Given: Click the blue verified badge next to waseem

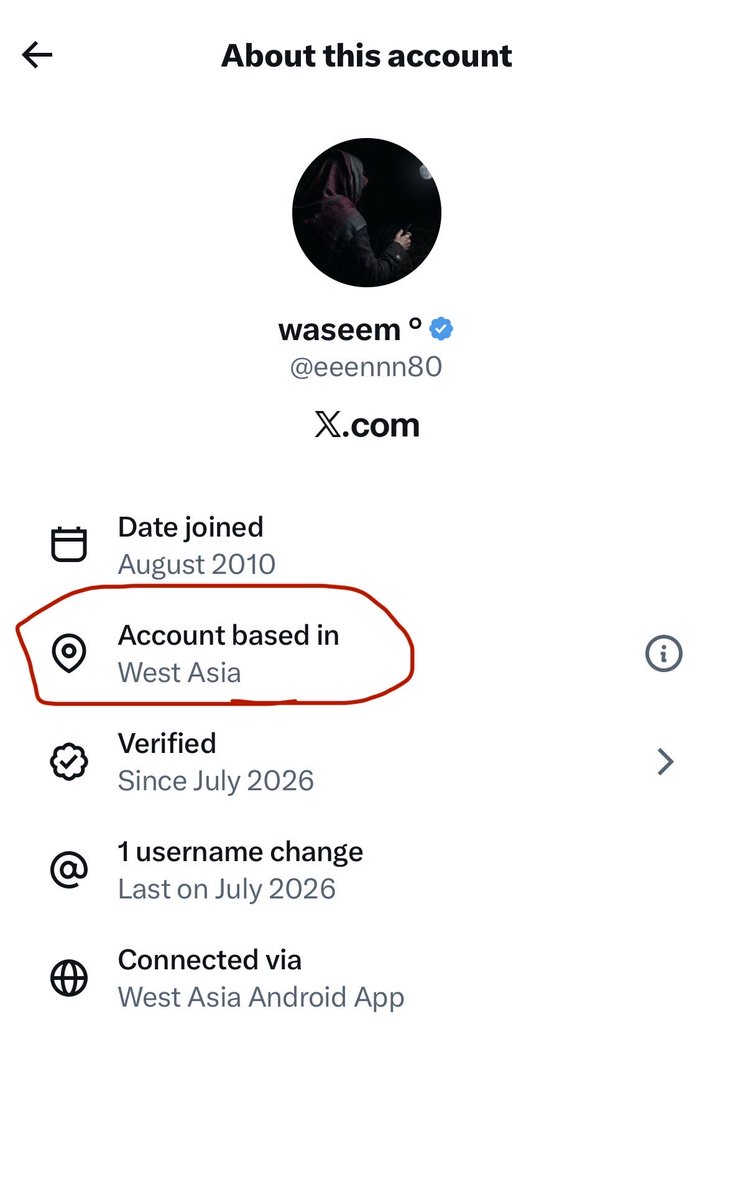Looking at the screenshot, I should pos(442,329).
